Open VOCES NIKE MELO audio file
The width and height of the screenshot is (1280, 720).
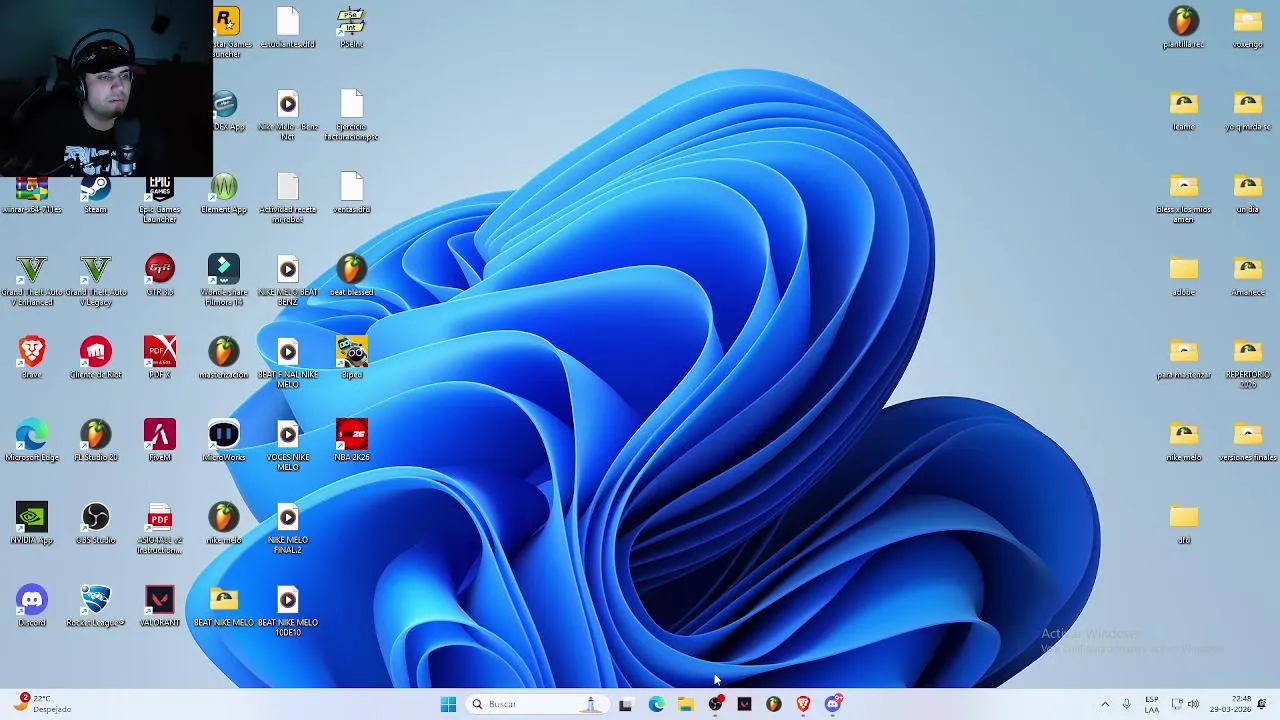288,445
